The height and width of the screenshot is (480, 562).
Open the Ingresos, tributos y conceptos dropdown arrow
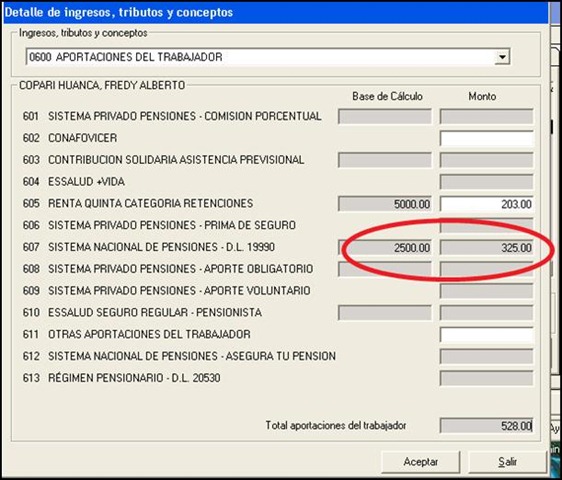tap(502, 57)
